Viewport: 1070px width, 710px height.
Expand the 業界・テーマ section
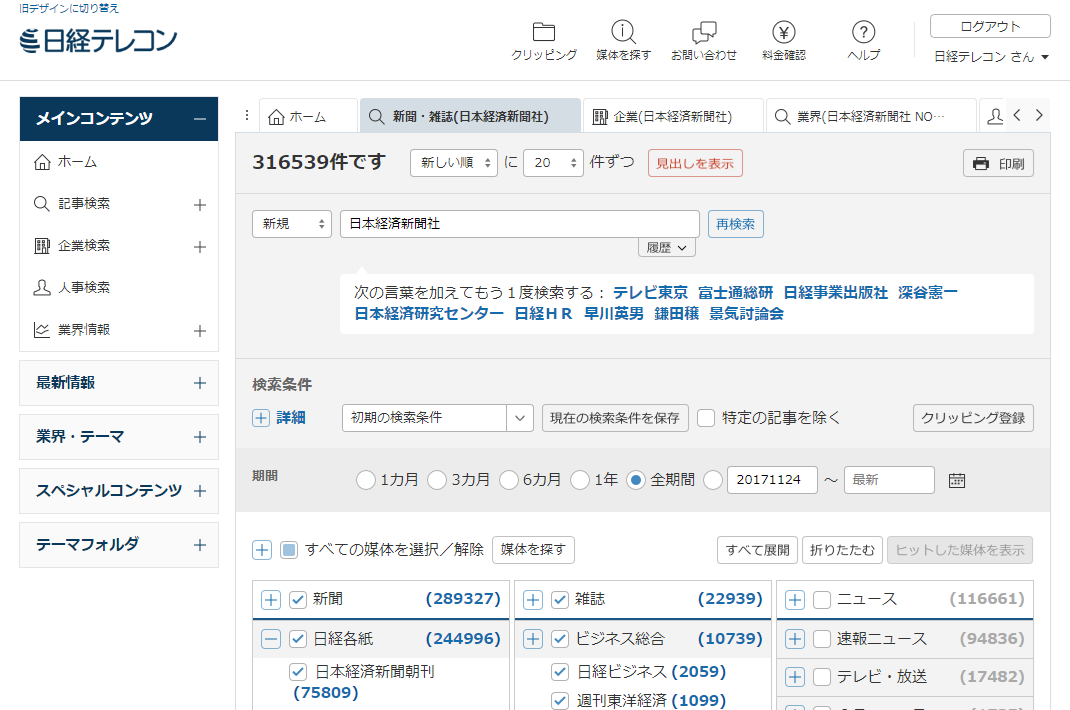coord(199,437)
